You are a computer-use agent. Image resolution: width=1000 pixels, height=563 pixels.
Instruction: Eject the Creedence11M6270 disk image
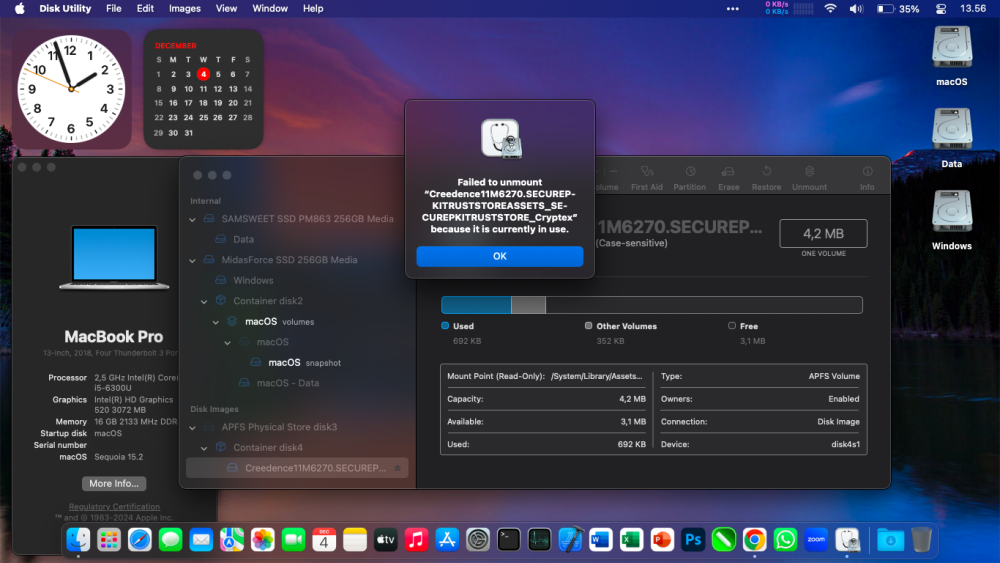pos(397,467)
